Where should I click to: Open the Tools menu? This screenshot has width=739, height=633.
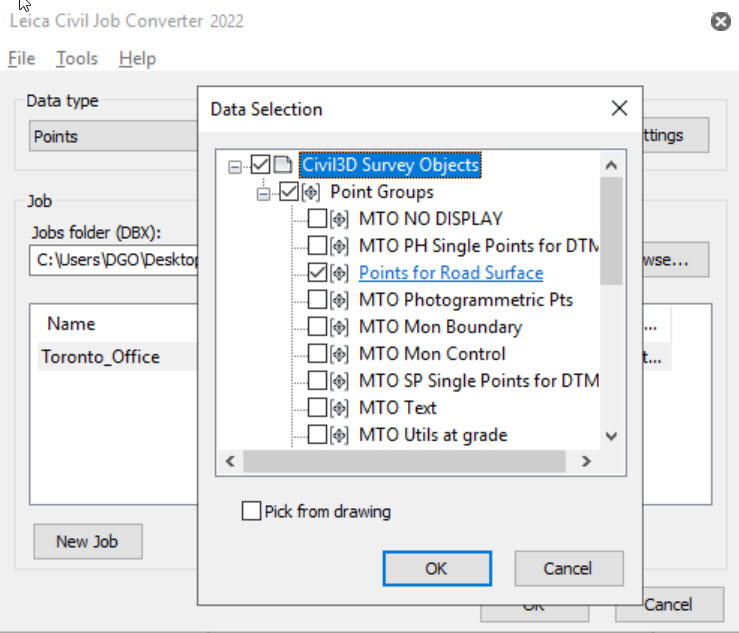tap(77, 59)
